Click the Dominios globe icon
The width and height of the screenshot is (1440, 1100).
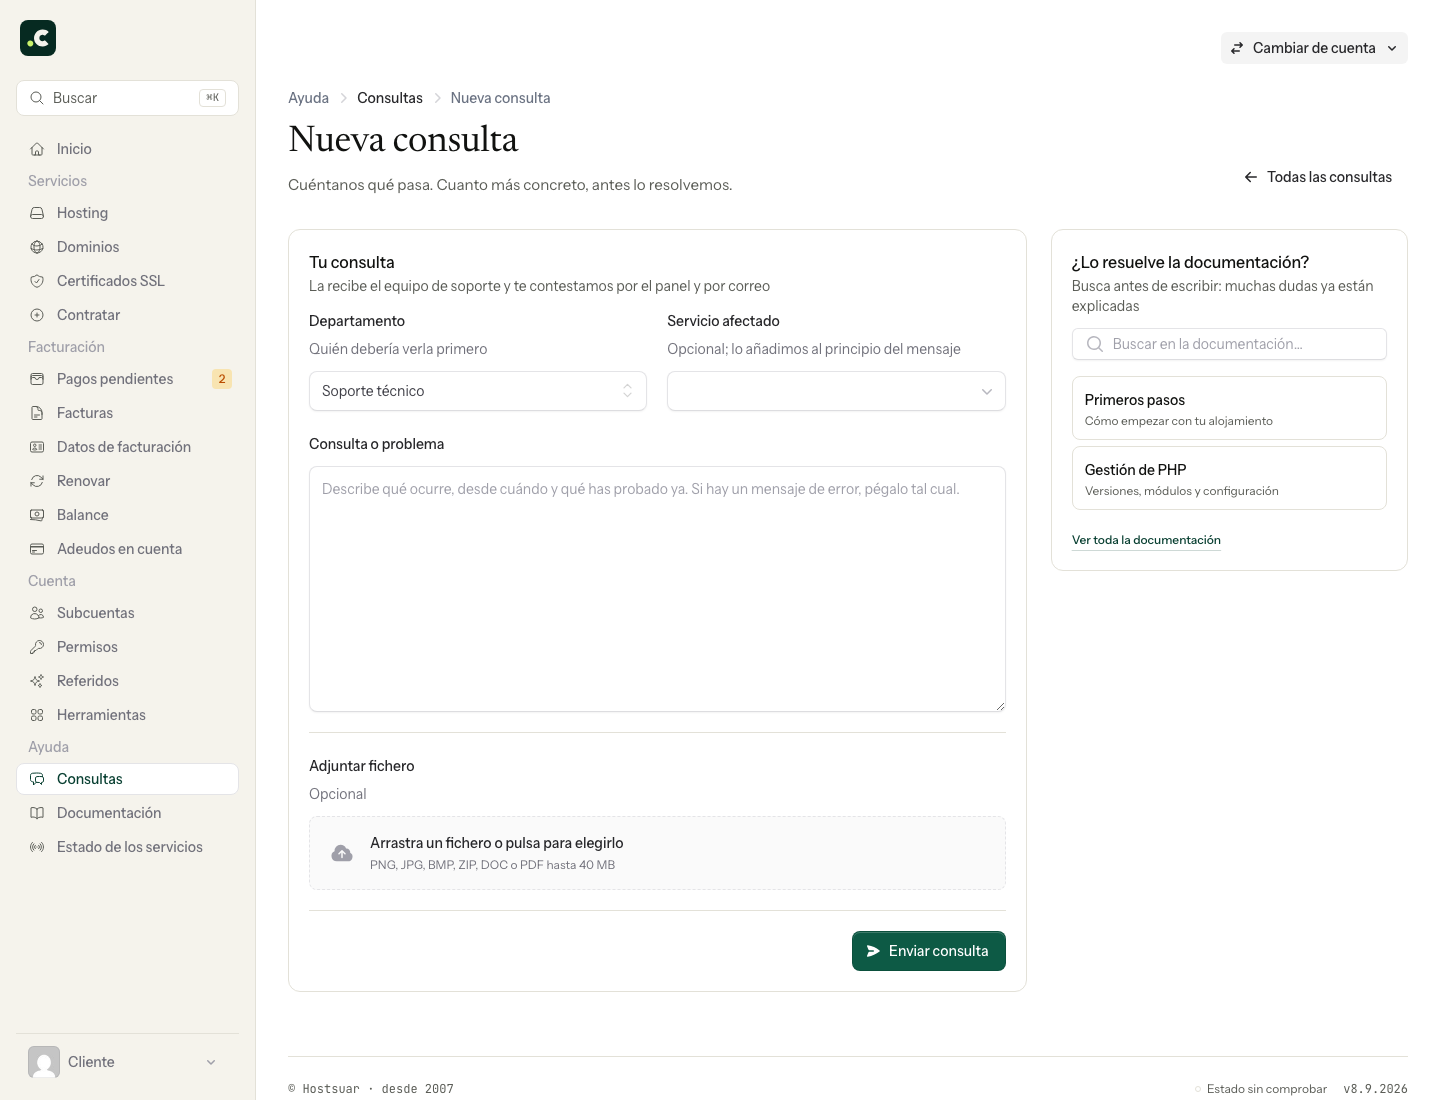click(x=37, y=247)
